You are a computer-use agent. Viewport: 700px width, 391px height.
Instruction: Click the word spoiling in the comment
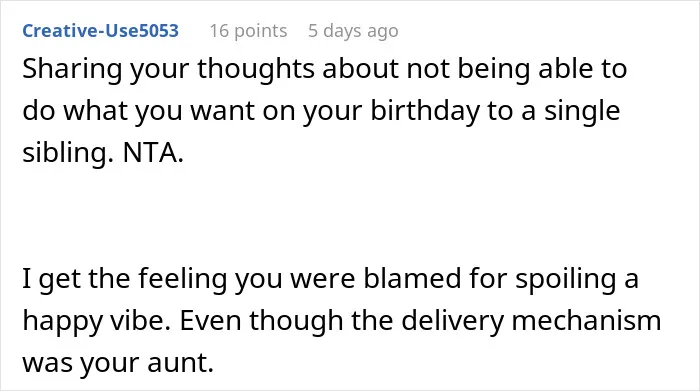[x=565, y=279]
